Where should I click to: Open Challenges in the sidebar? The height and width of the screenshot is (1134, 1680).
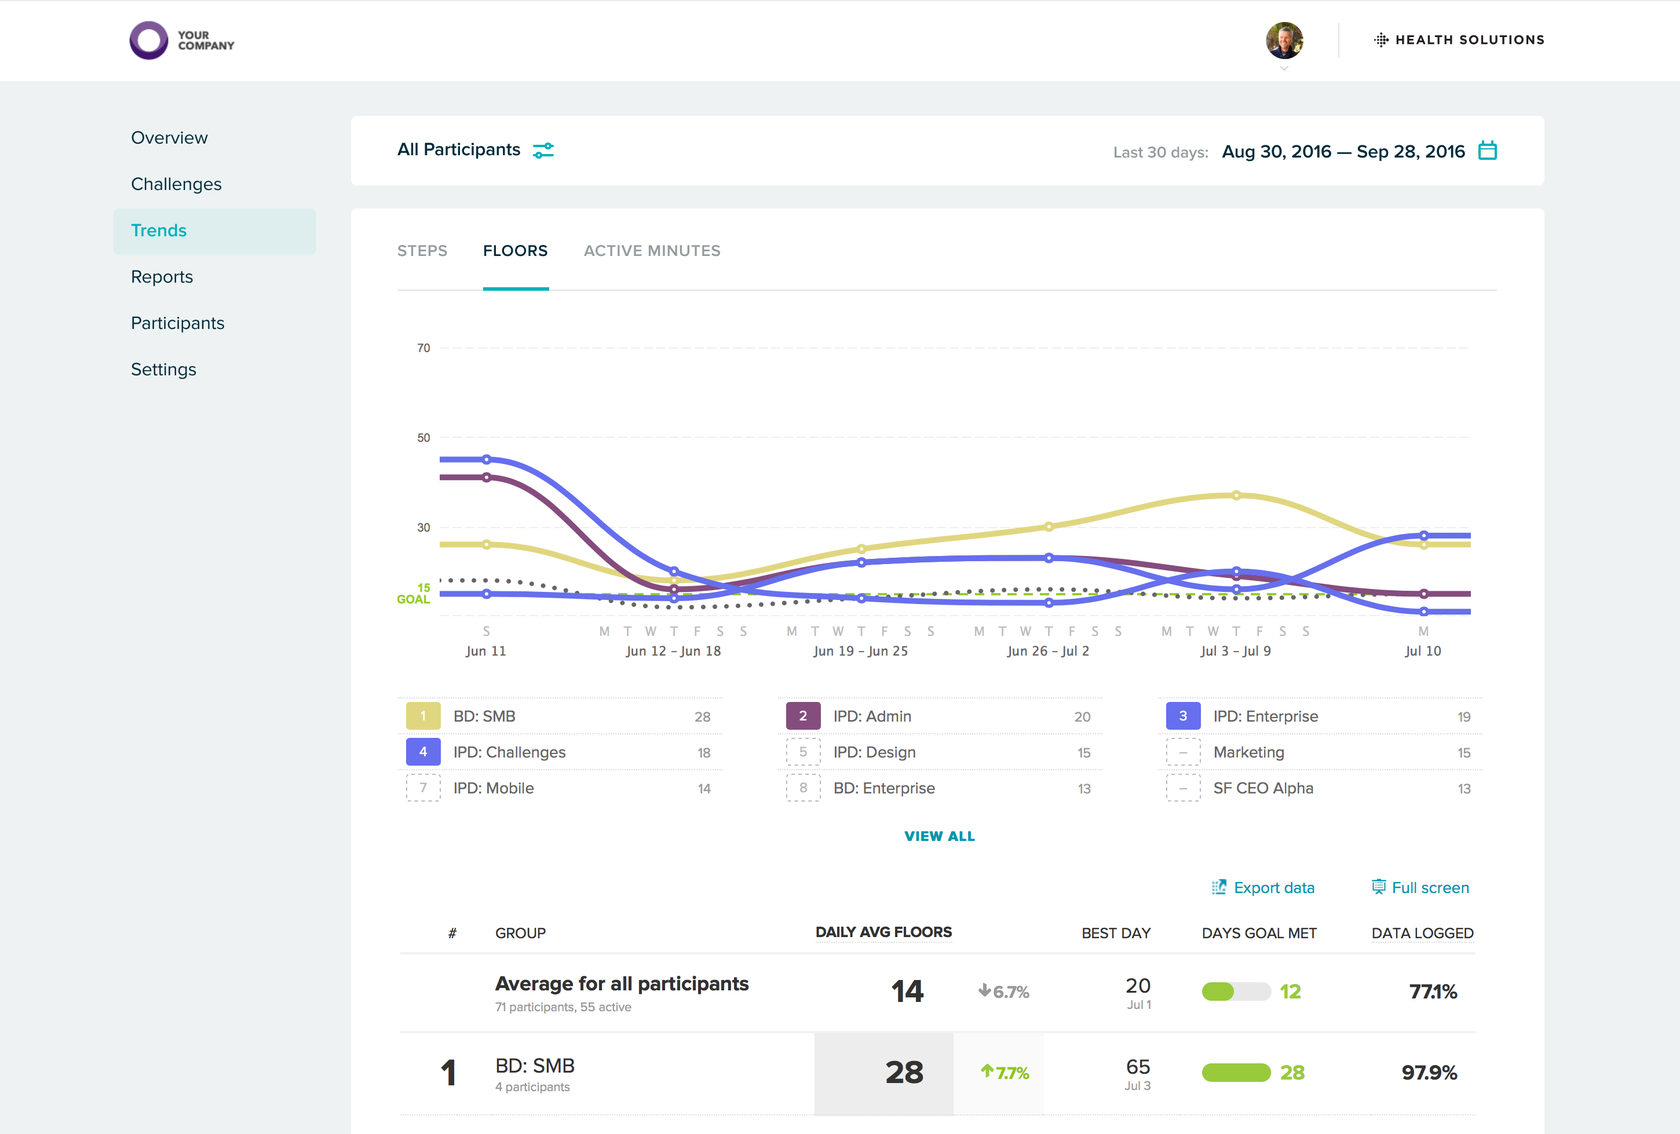pyautogui.click(x=176, y=184)
